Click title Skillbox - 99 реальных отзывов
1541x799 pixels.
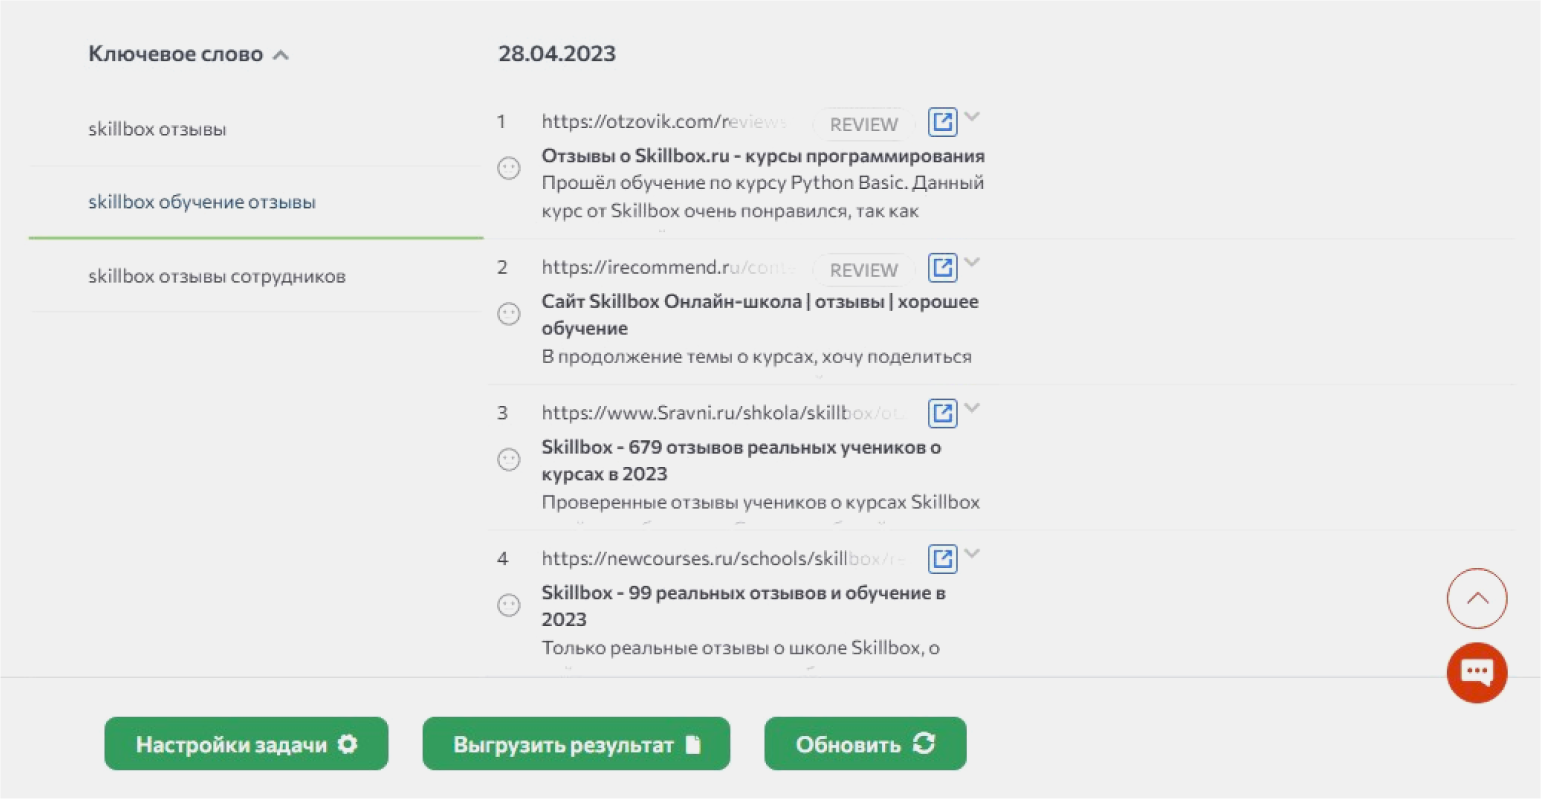(743, 606)
